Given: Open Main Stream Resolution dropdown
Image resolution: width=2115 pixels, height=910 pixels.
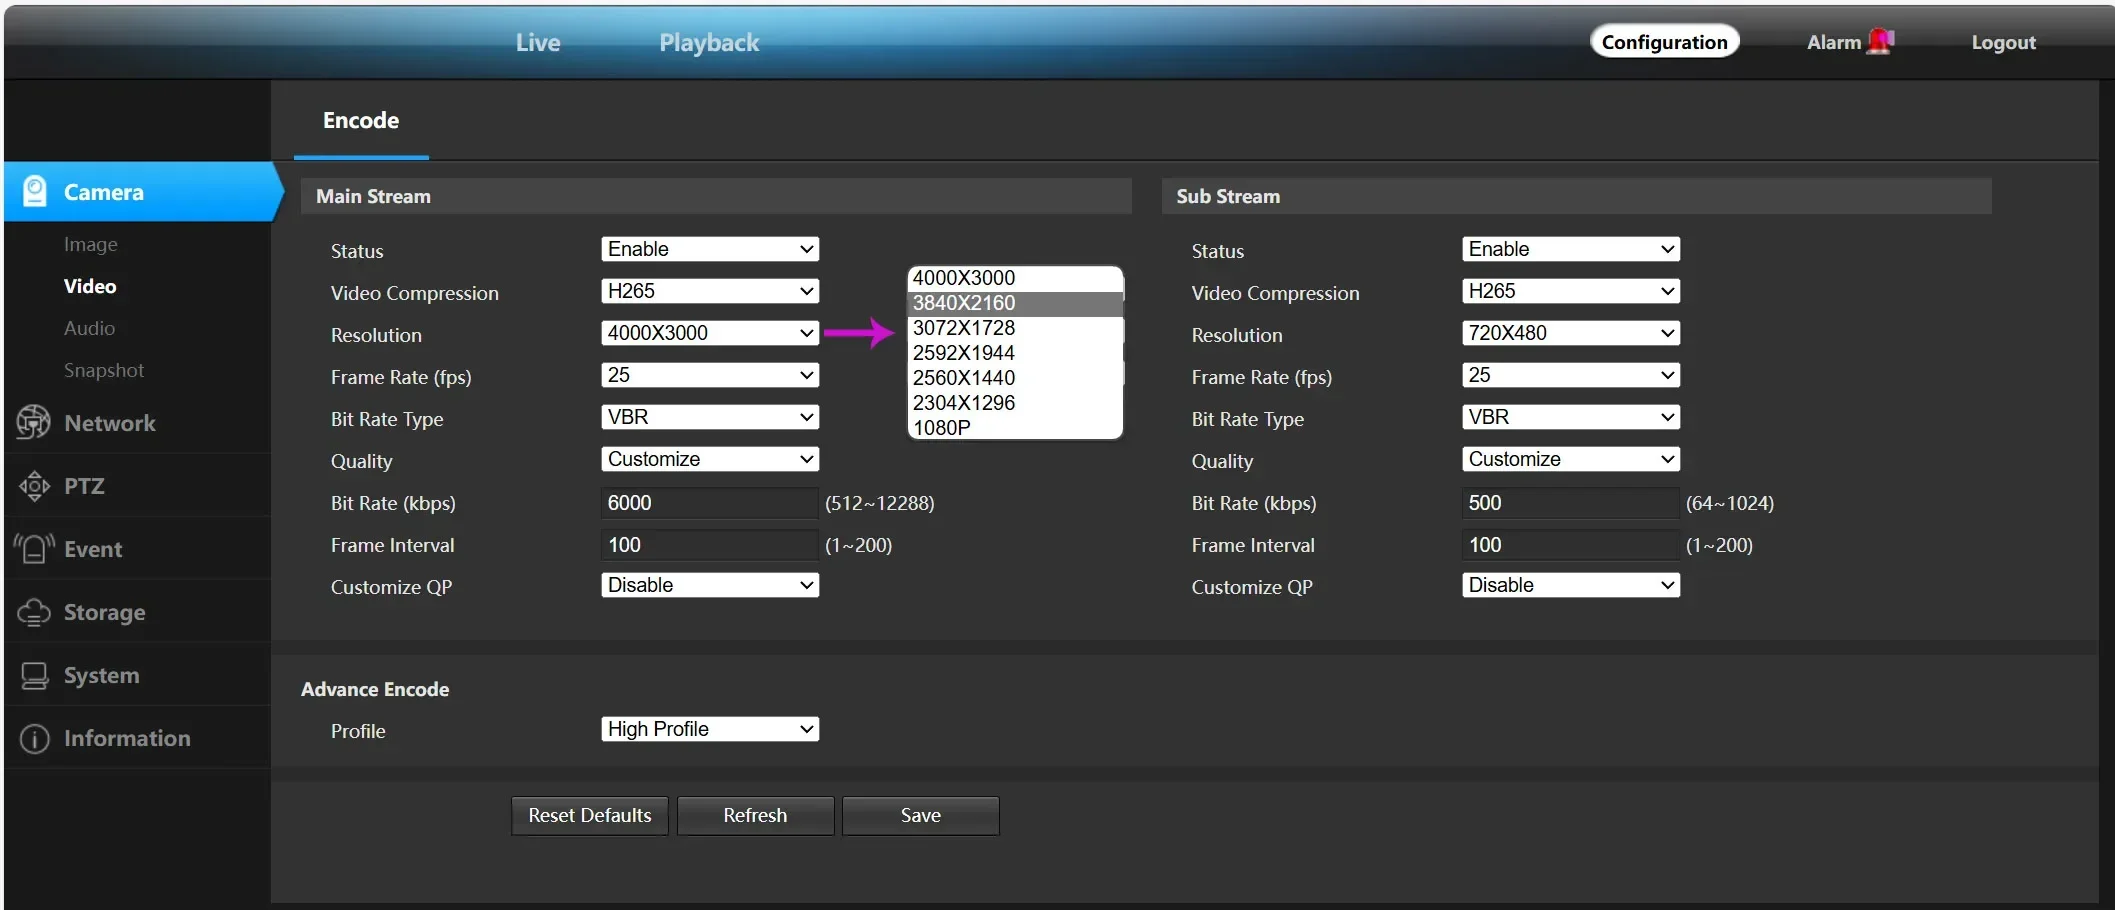Looking at the screenshot, I should click(710, 333).
